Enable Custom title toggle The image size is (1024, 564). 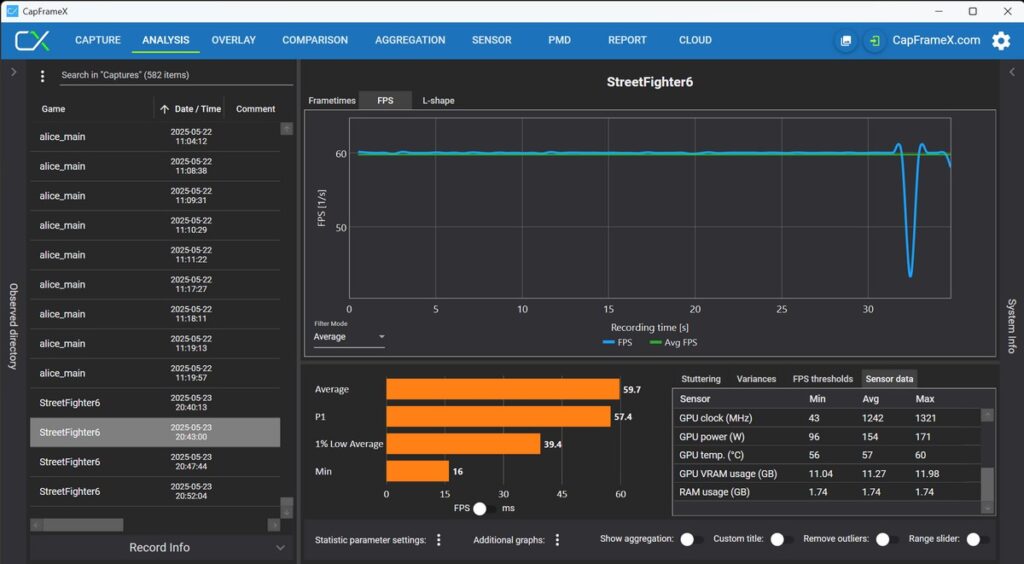point(781,539)
